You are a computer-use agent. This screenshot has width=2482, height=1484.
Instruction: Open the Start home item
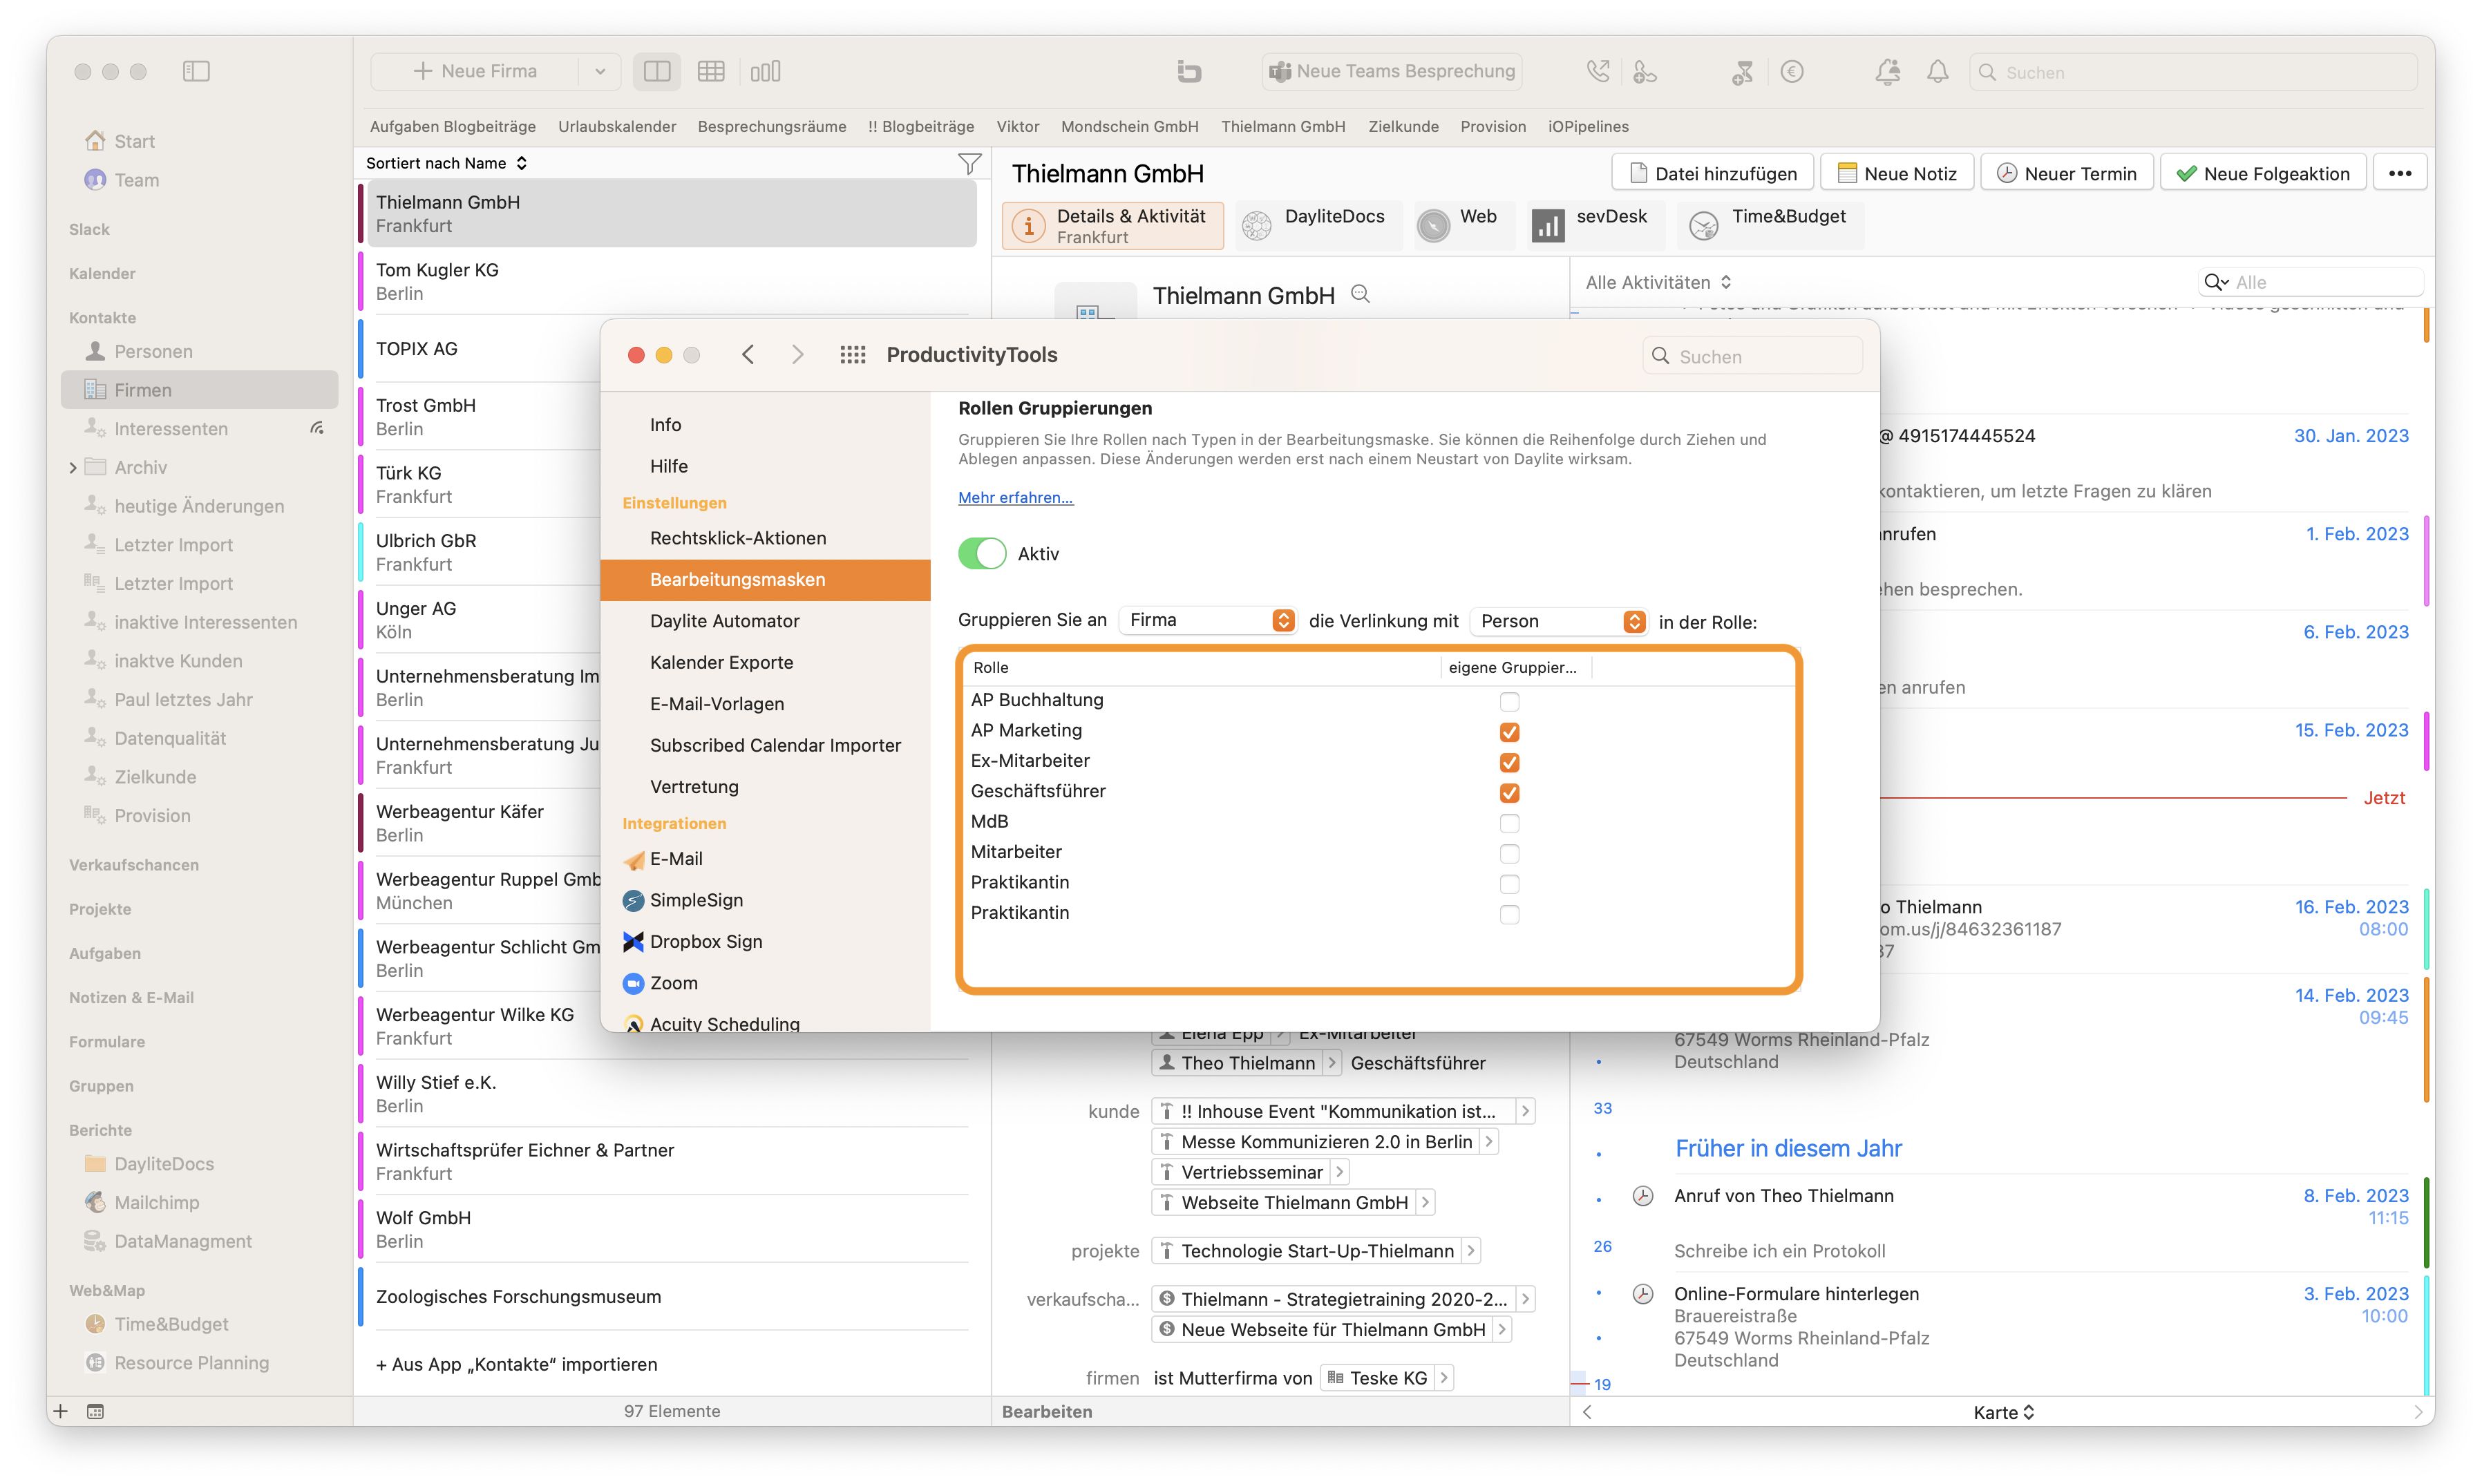(133, 141)
